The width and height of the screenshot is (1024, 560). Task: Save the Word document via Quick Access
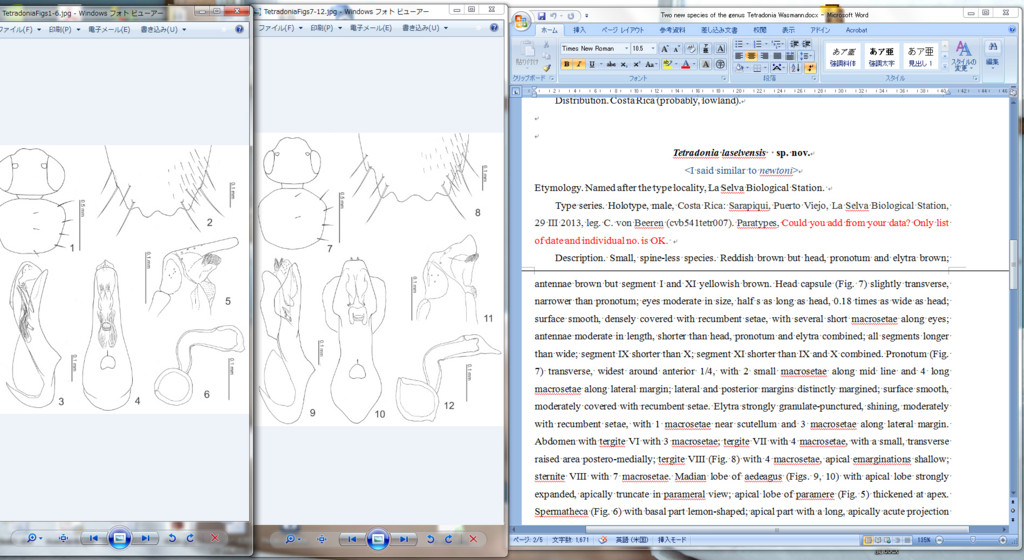point(541,16)
